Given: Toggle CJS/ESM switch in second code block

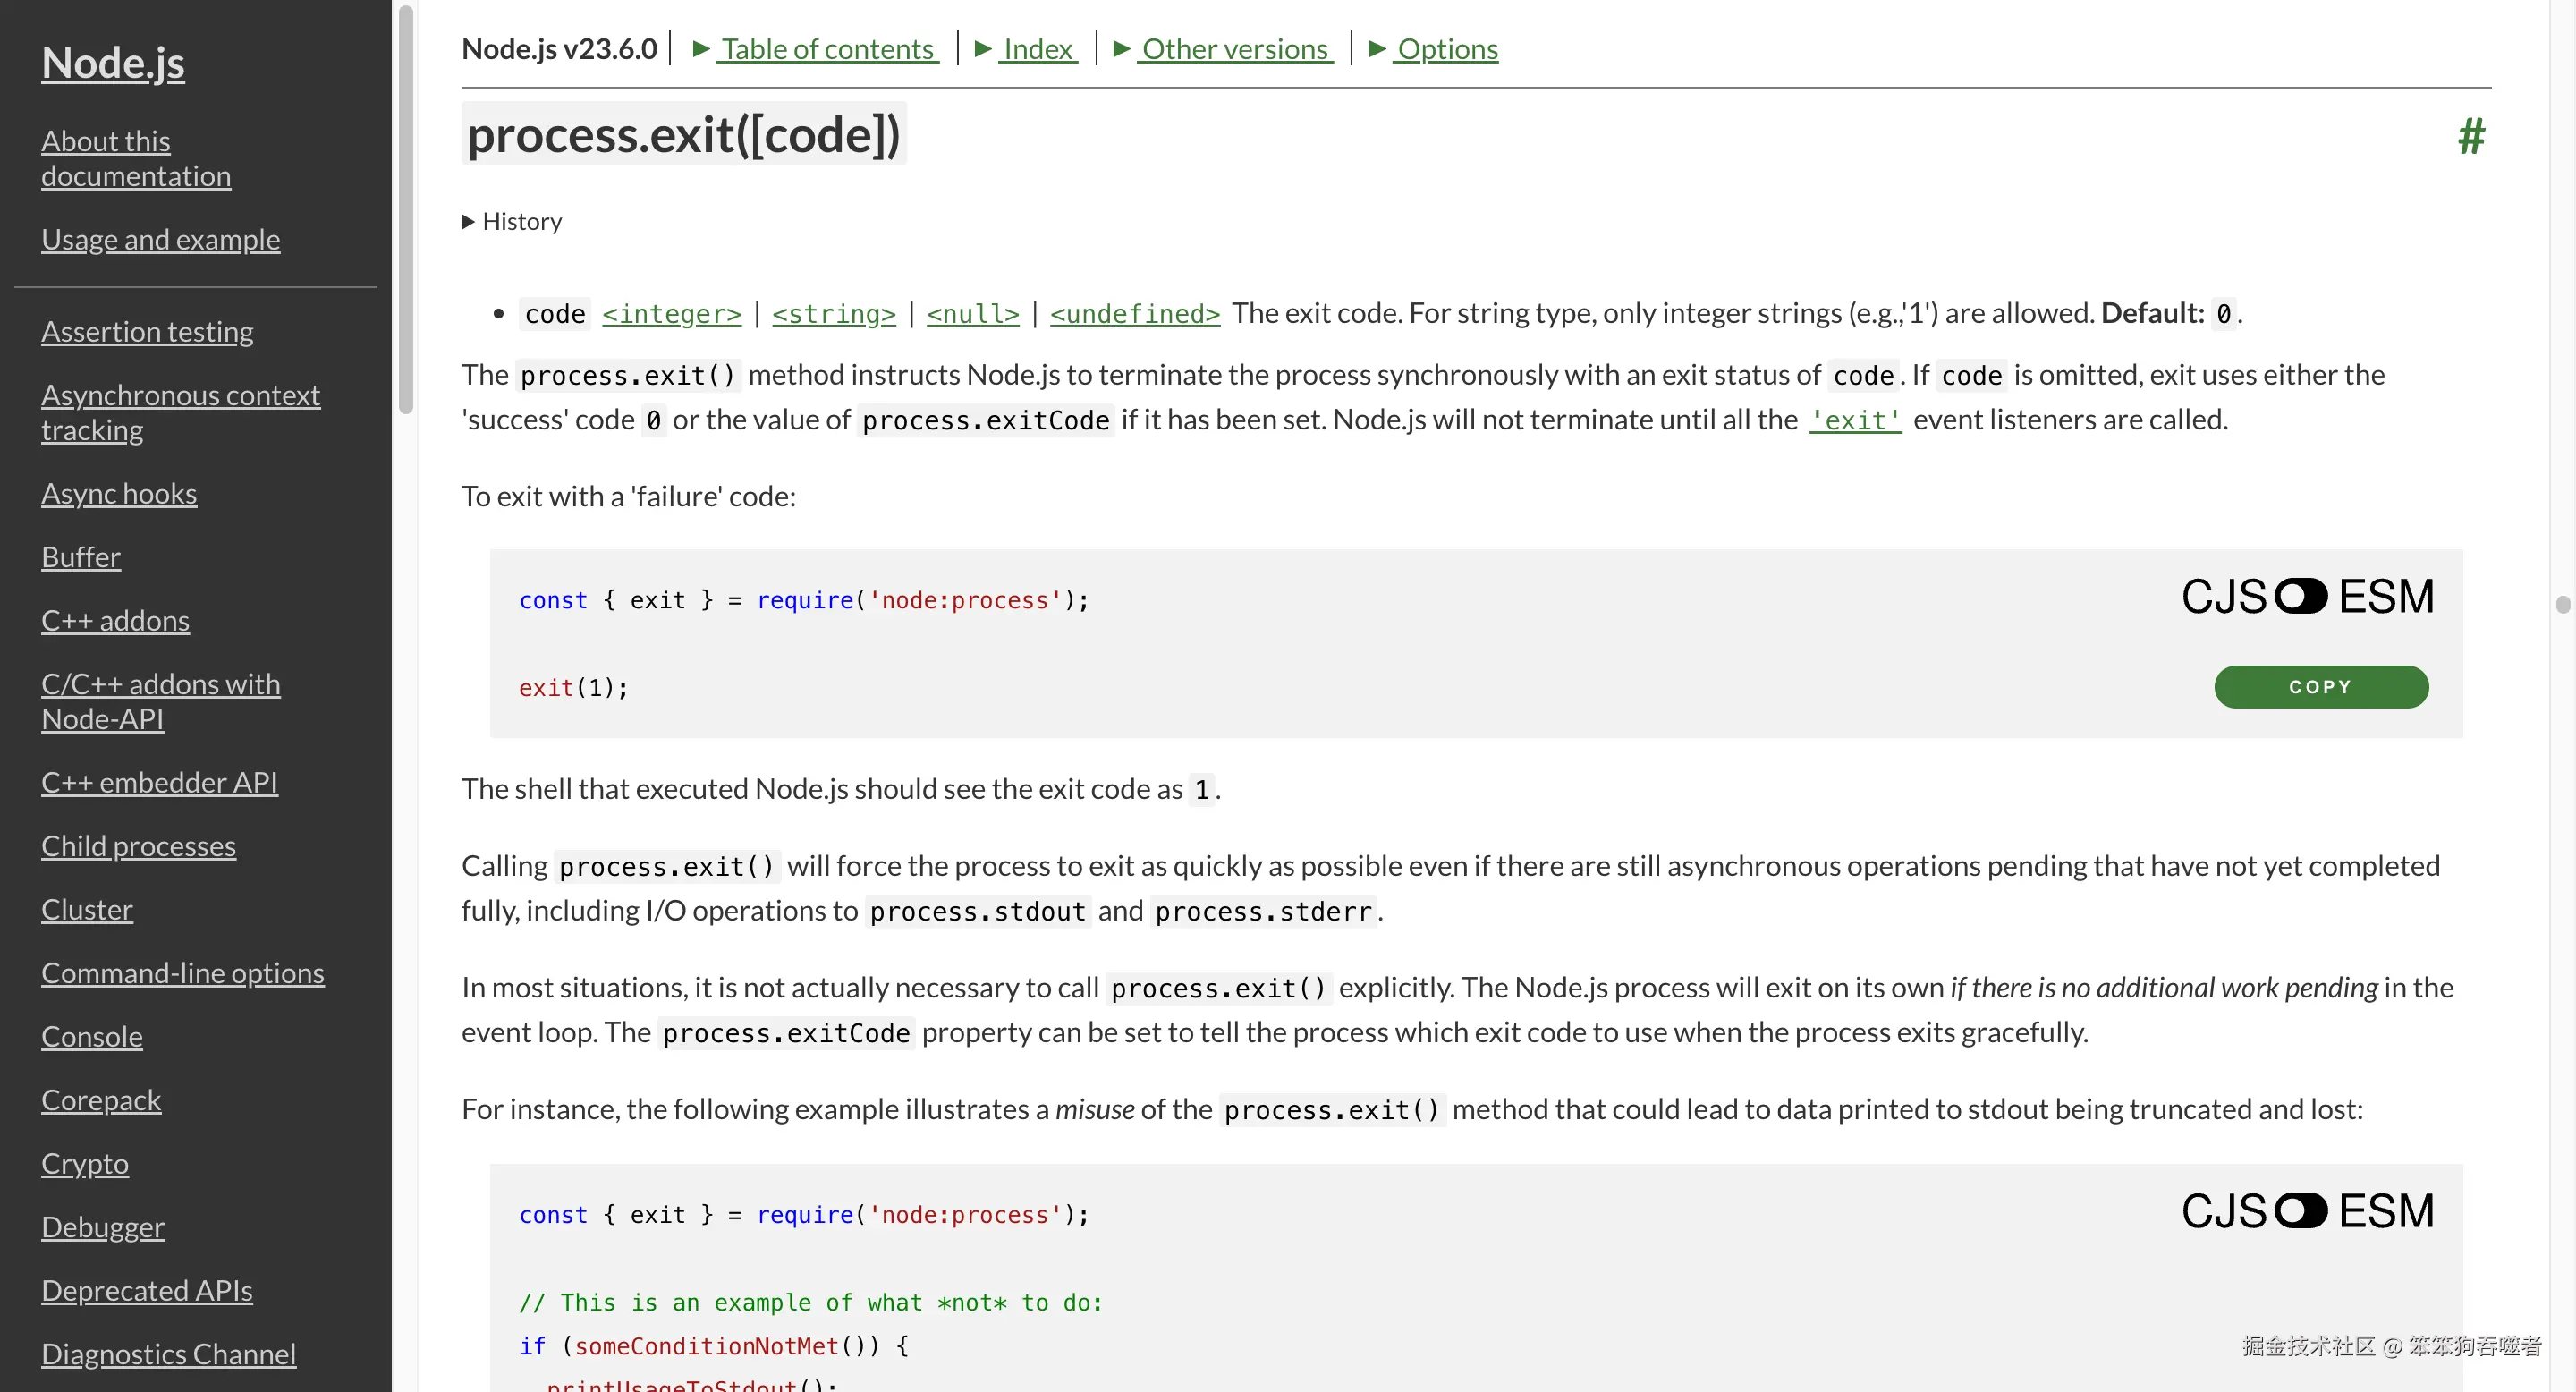Looking at the screenshot, I should [x=2300, y=1211].
